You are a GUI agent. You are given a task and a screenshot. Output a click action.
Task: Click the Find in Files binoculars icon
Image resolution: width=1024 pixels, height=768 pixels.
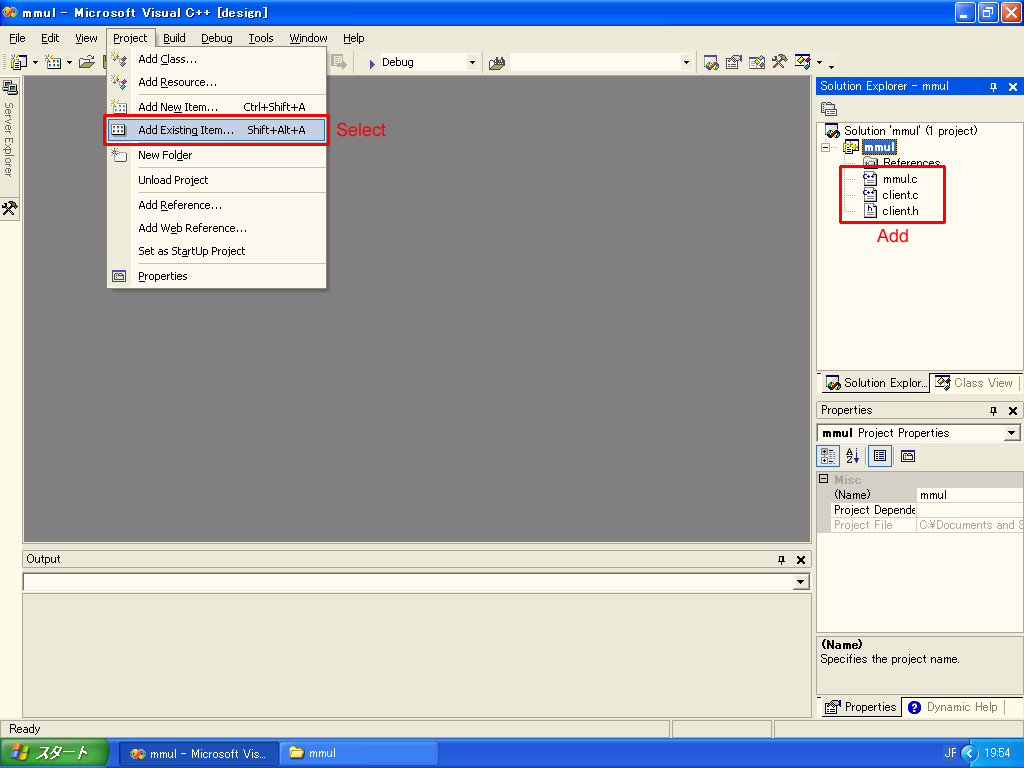(497, 63)
